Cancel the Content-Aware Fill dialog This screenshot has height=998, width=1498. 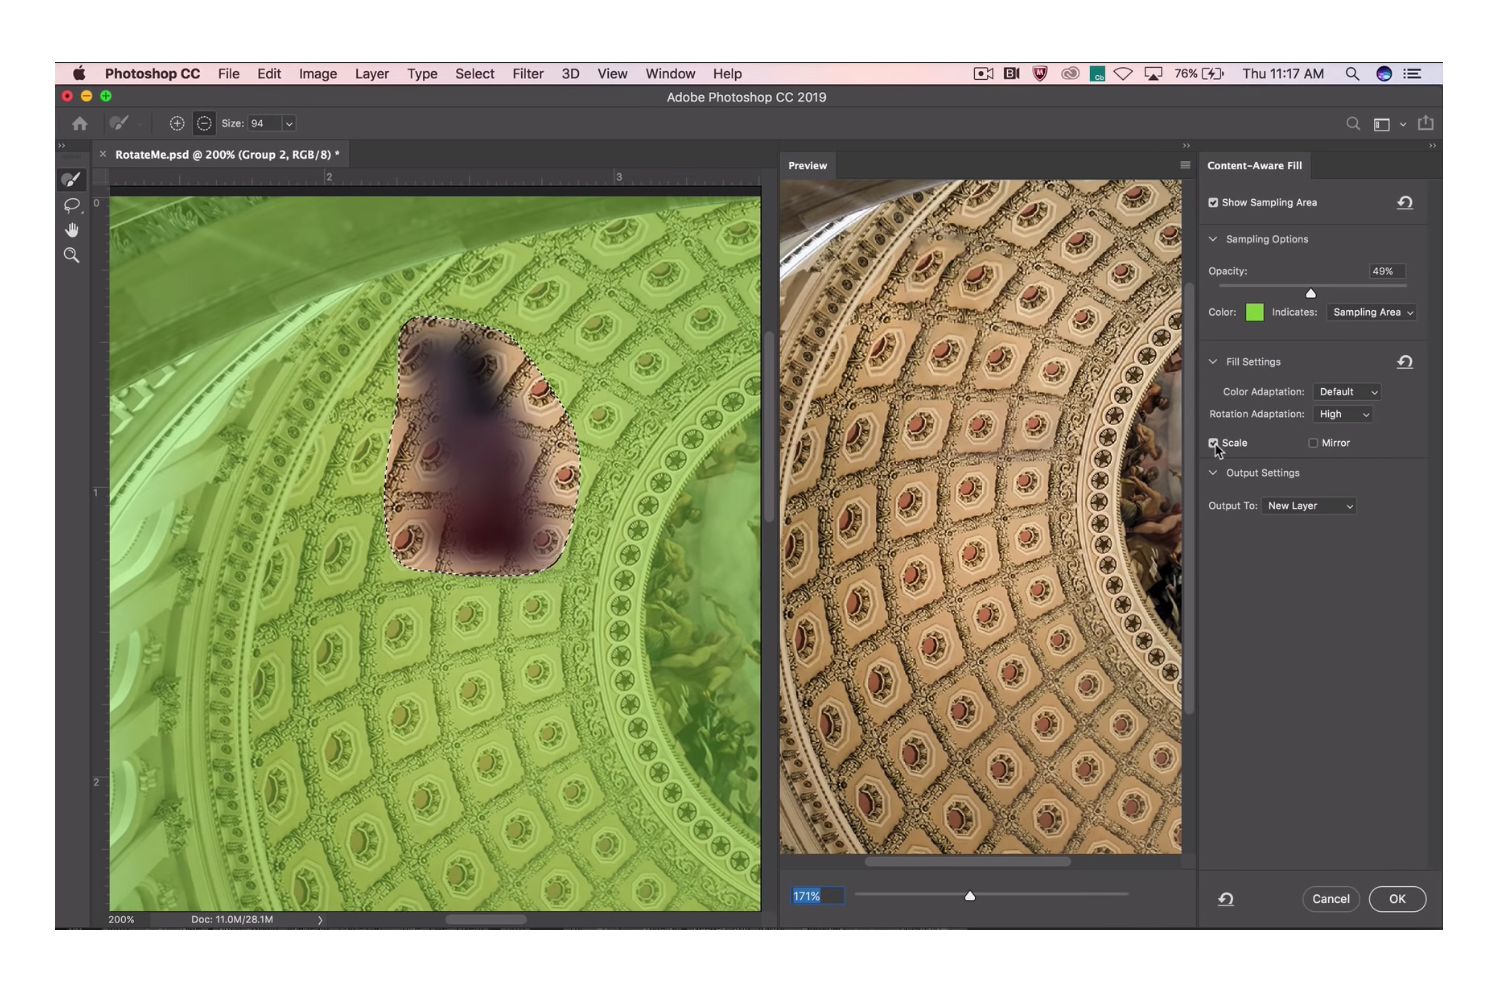point(1331,898)
